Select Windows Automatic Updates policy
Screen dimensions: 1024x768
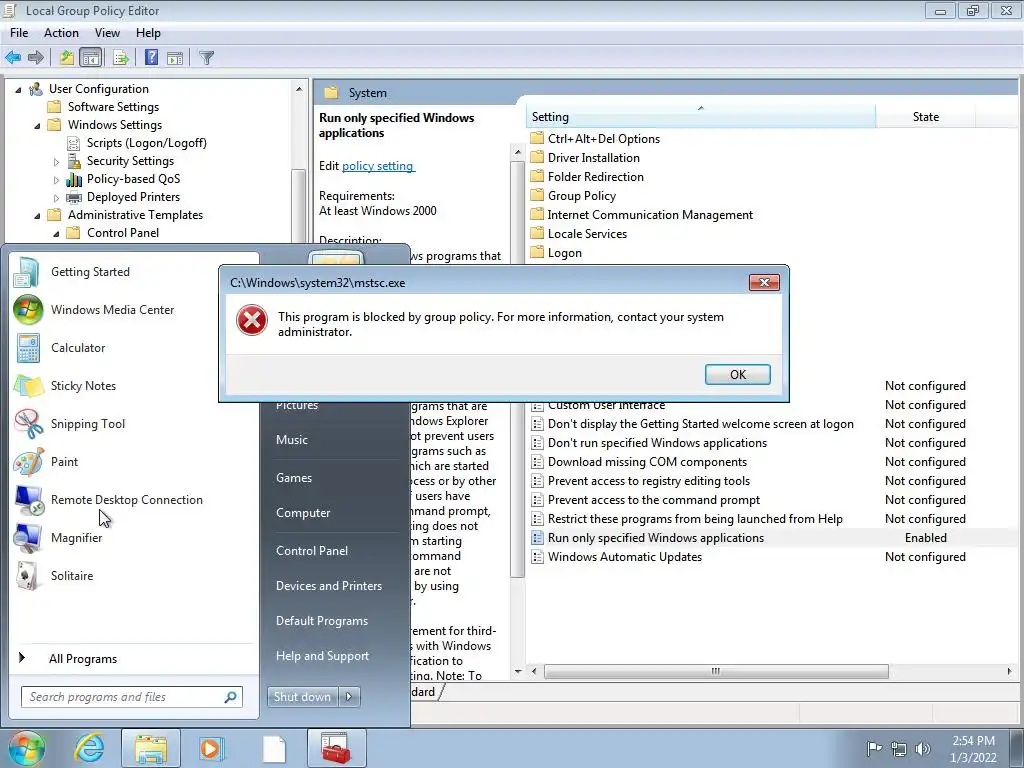click(x=624, y=556)
